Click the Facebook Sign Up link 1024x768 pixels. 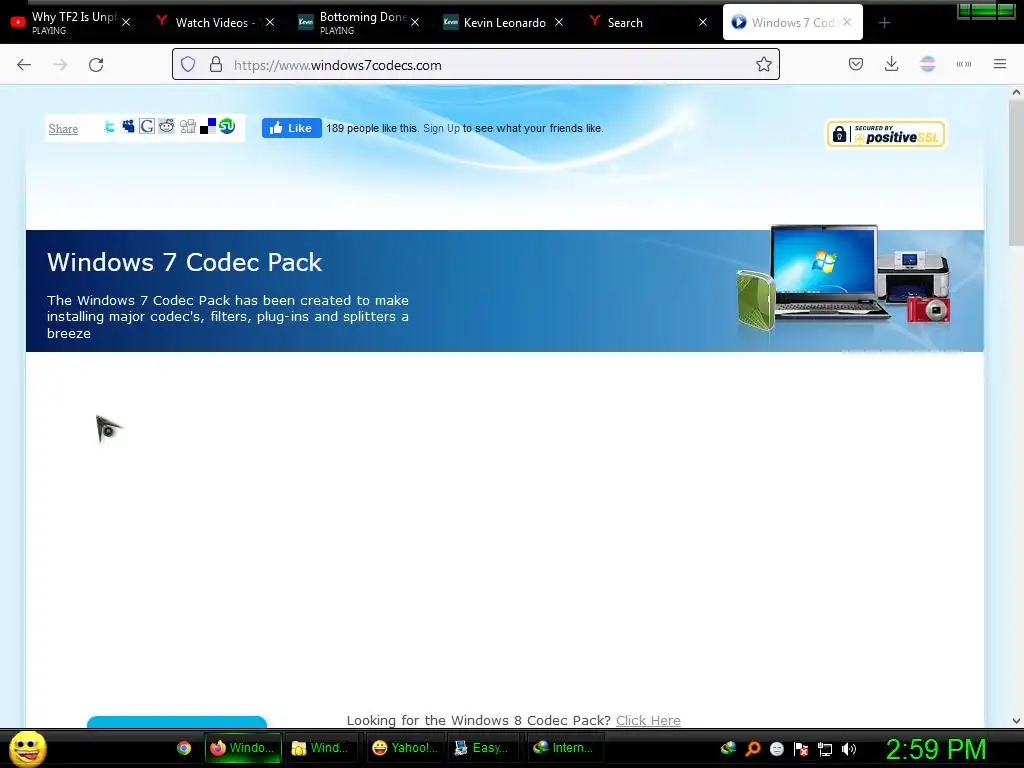click(x=441, y=128)
